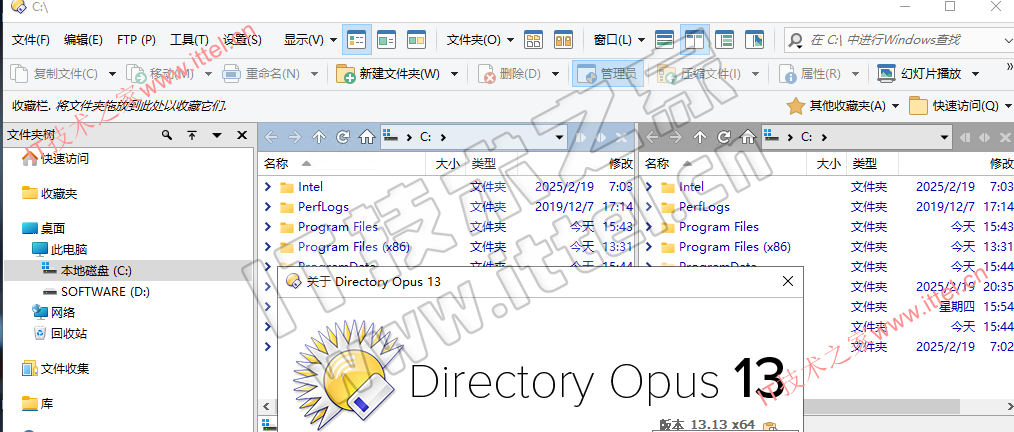Go up one folder in right pane
The image size is (1014, 432).
(700, 137)
